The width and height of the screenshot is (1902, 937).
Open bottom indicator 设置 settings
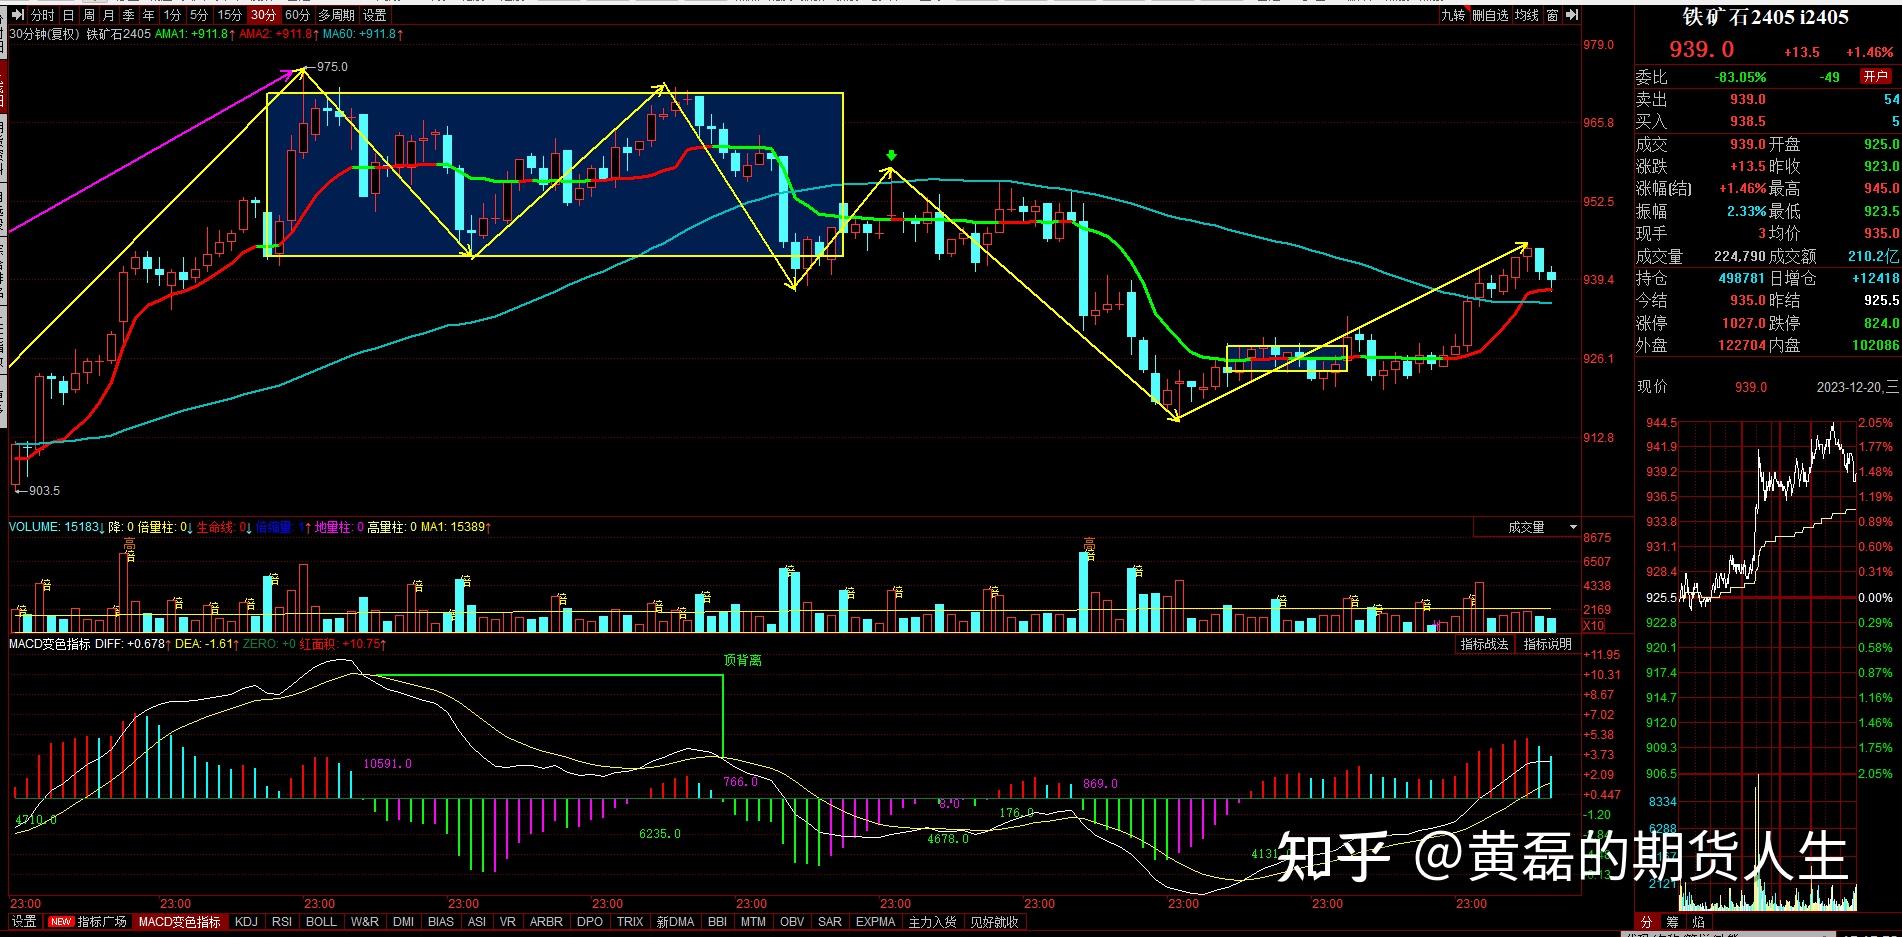tap(24, 922)
